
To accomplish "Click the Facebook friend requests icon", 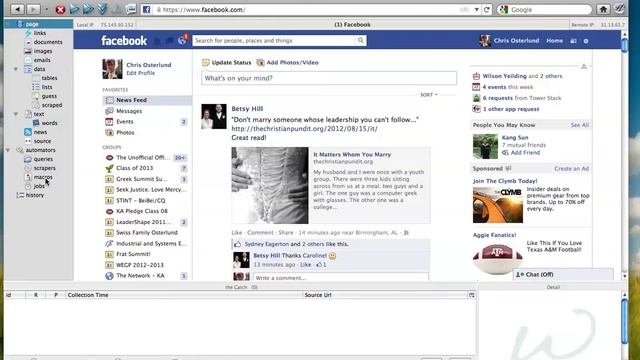I will pyautogui.click(x=157, y=41).
